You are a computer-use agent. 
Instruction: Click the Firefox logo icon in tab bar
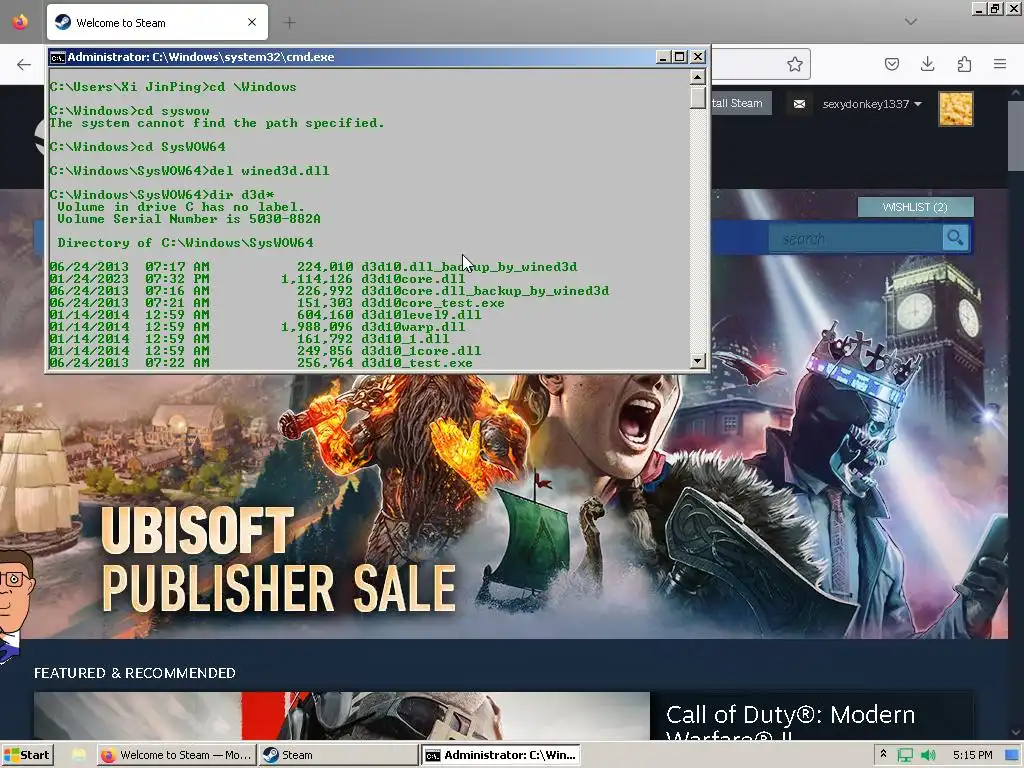point(20,22)
